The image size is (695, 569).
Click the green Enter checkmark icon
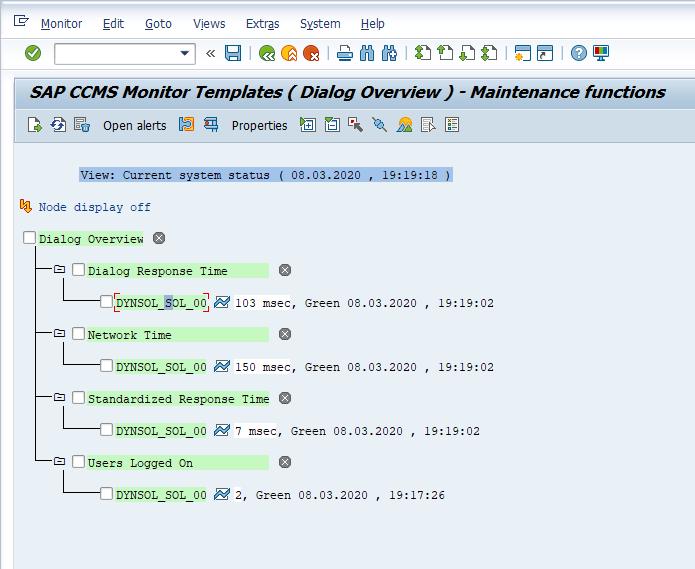click(x=33, y=53)
